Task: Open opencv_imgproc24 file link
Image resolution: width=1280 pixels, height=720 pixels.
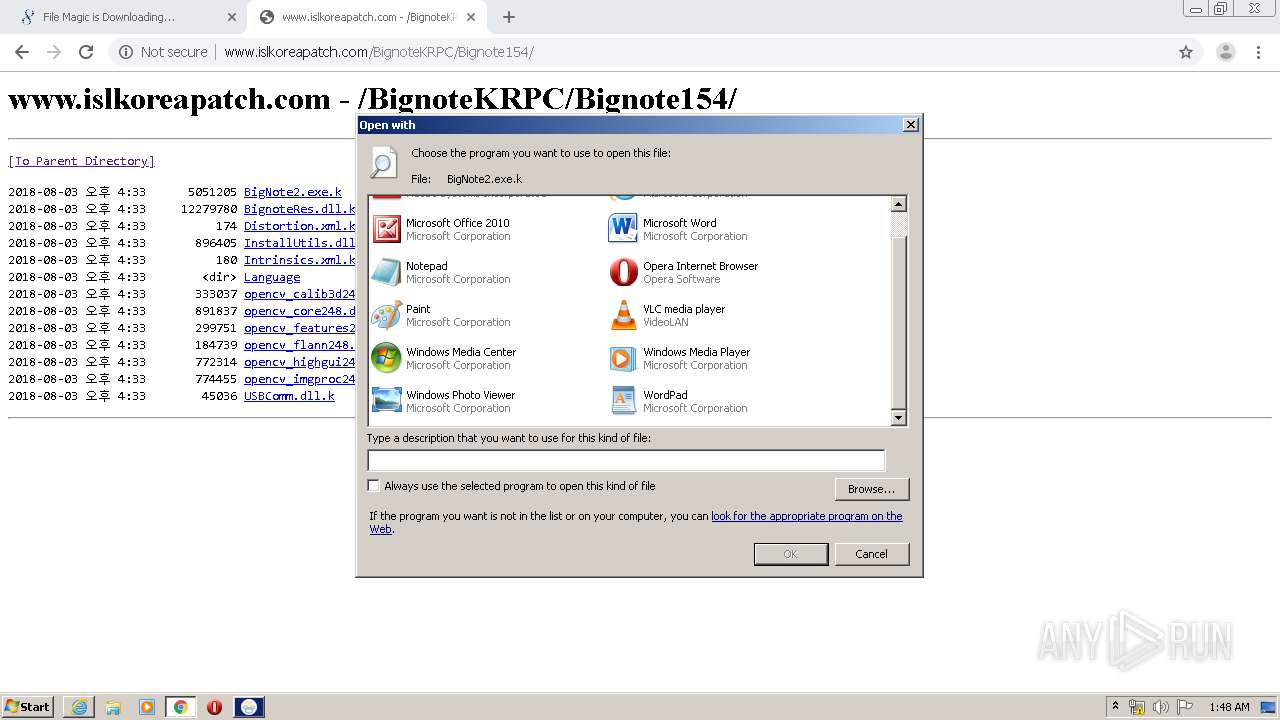Action: click(299, 379)
